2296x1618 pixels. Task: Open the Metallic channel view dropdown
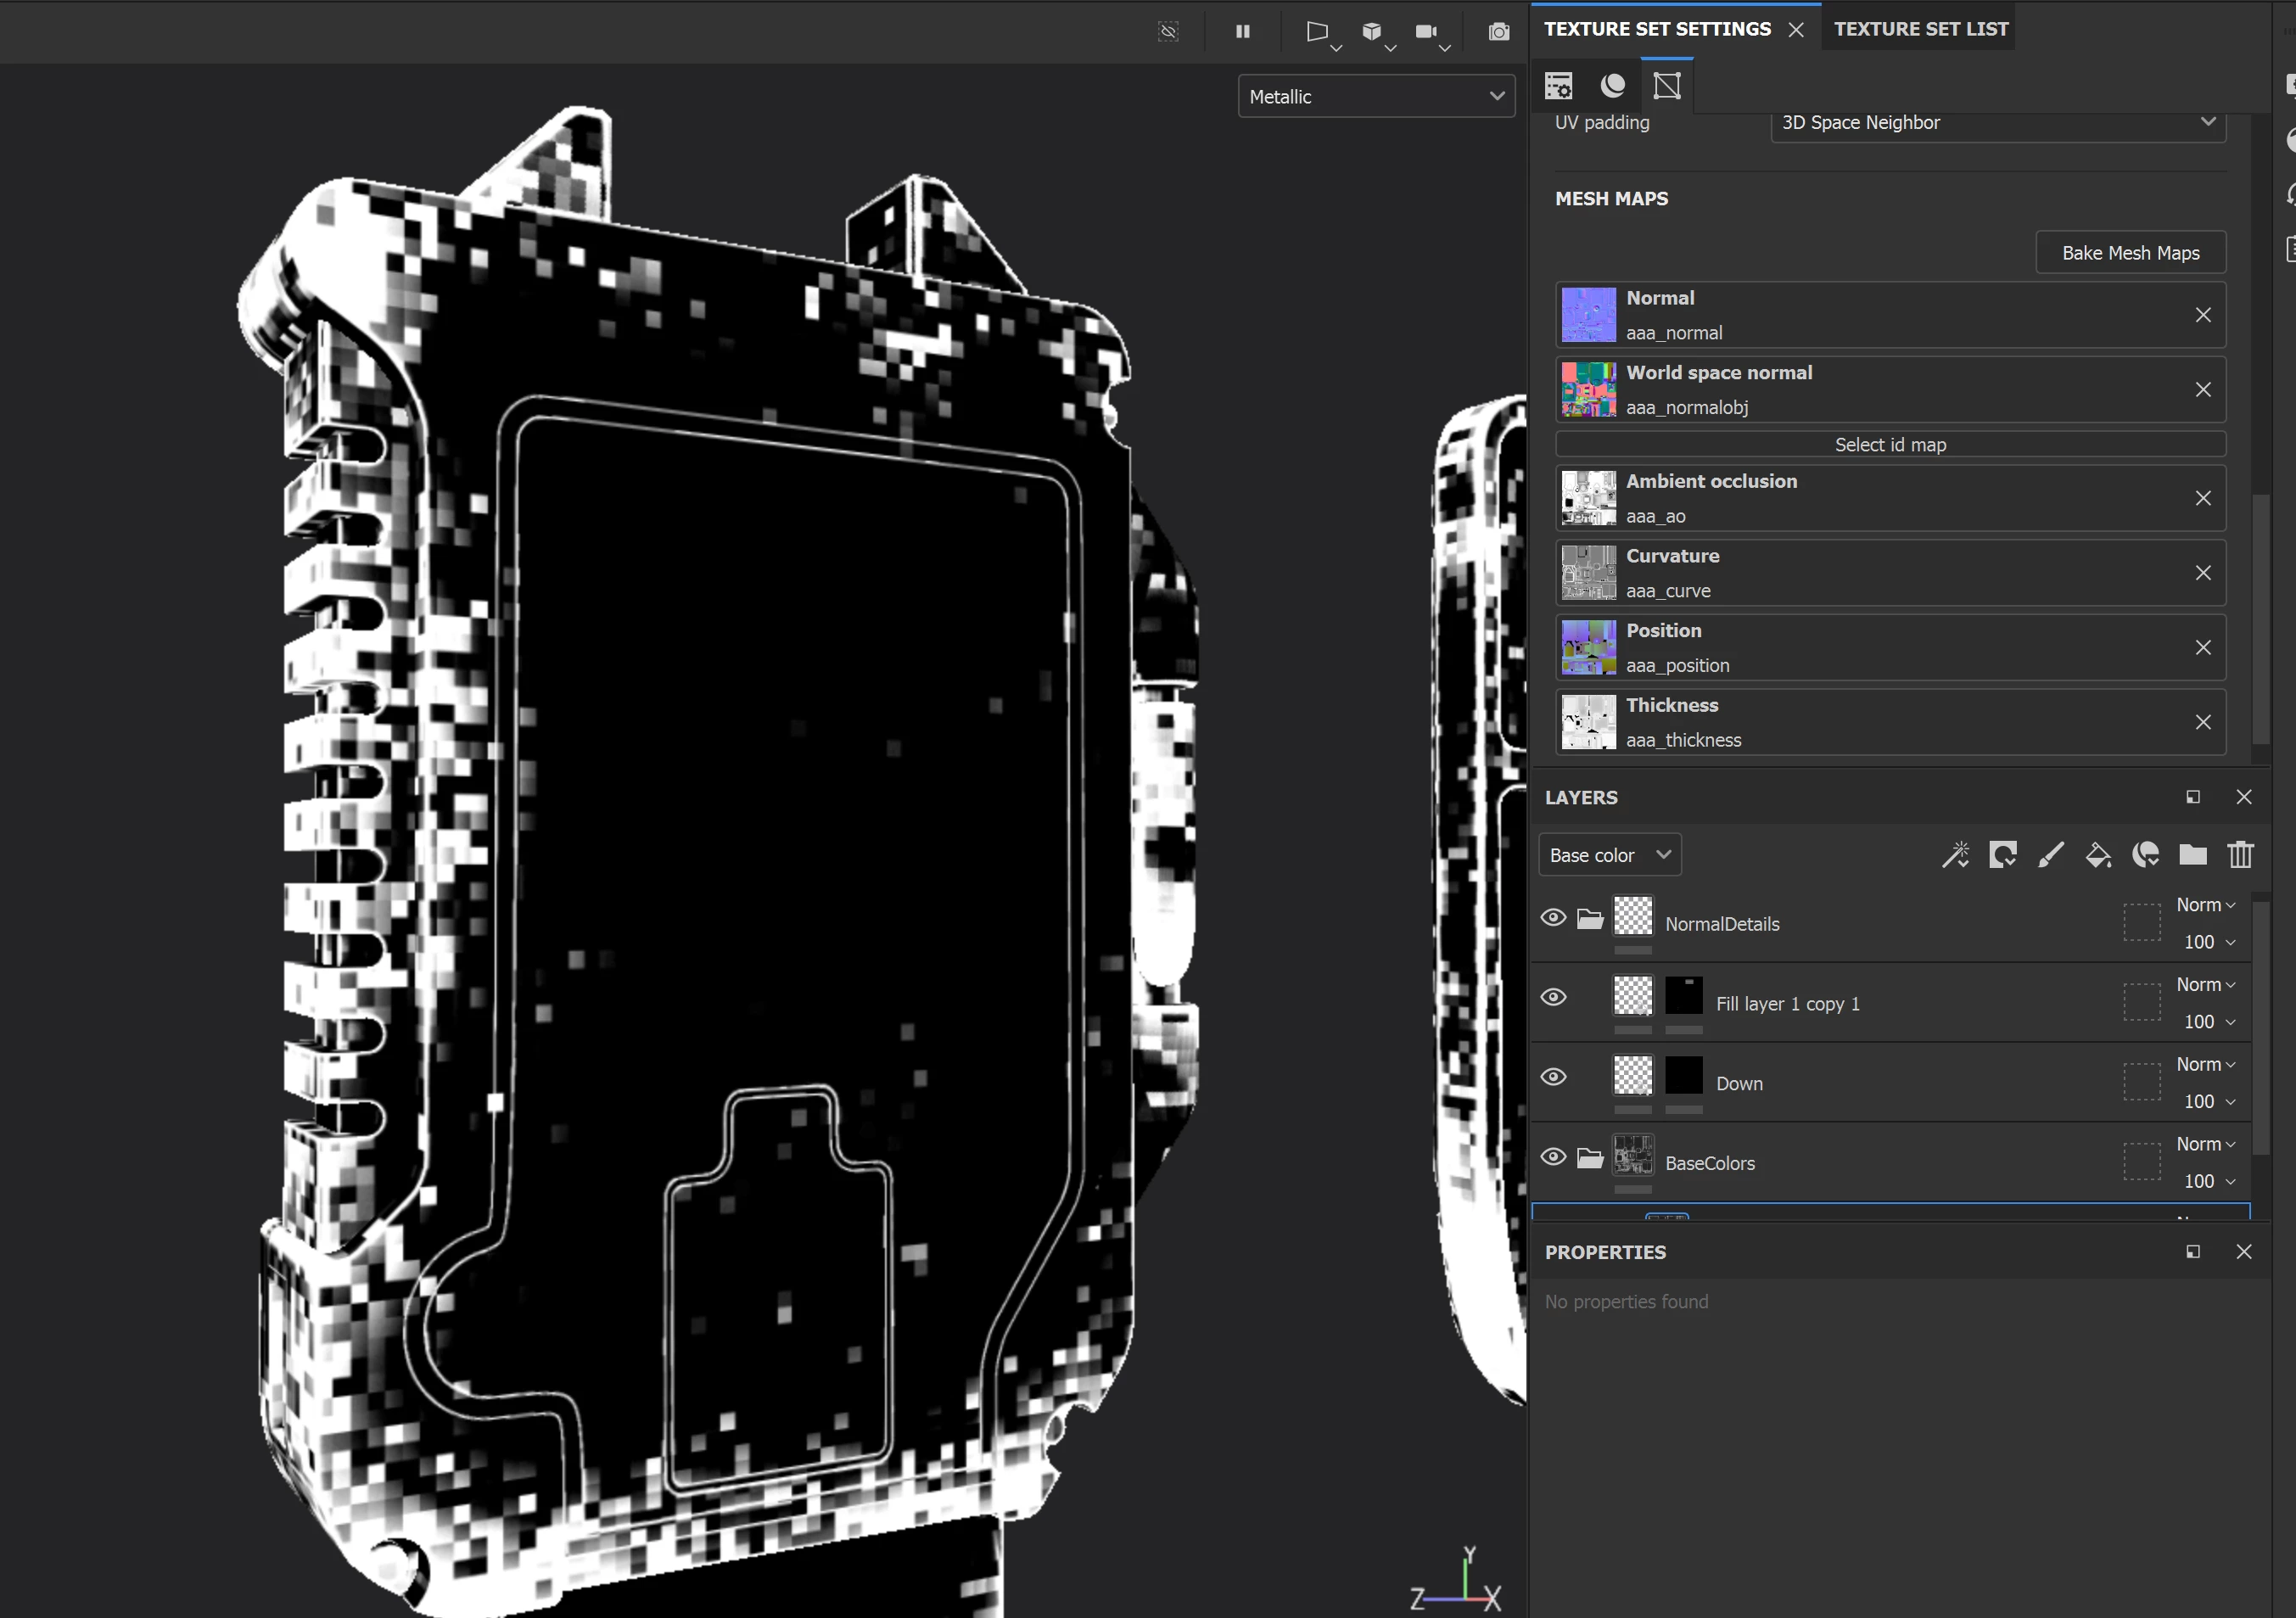(x=1376, y=97)
